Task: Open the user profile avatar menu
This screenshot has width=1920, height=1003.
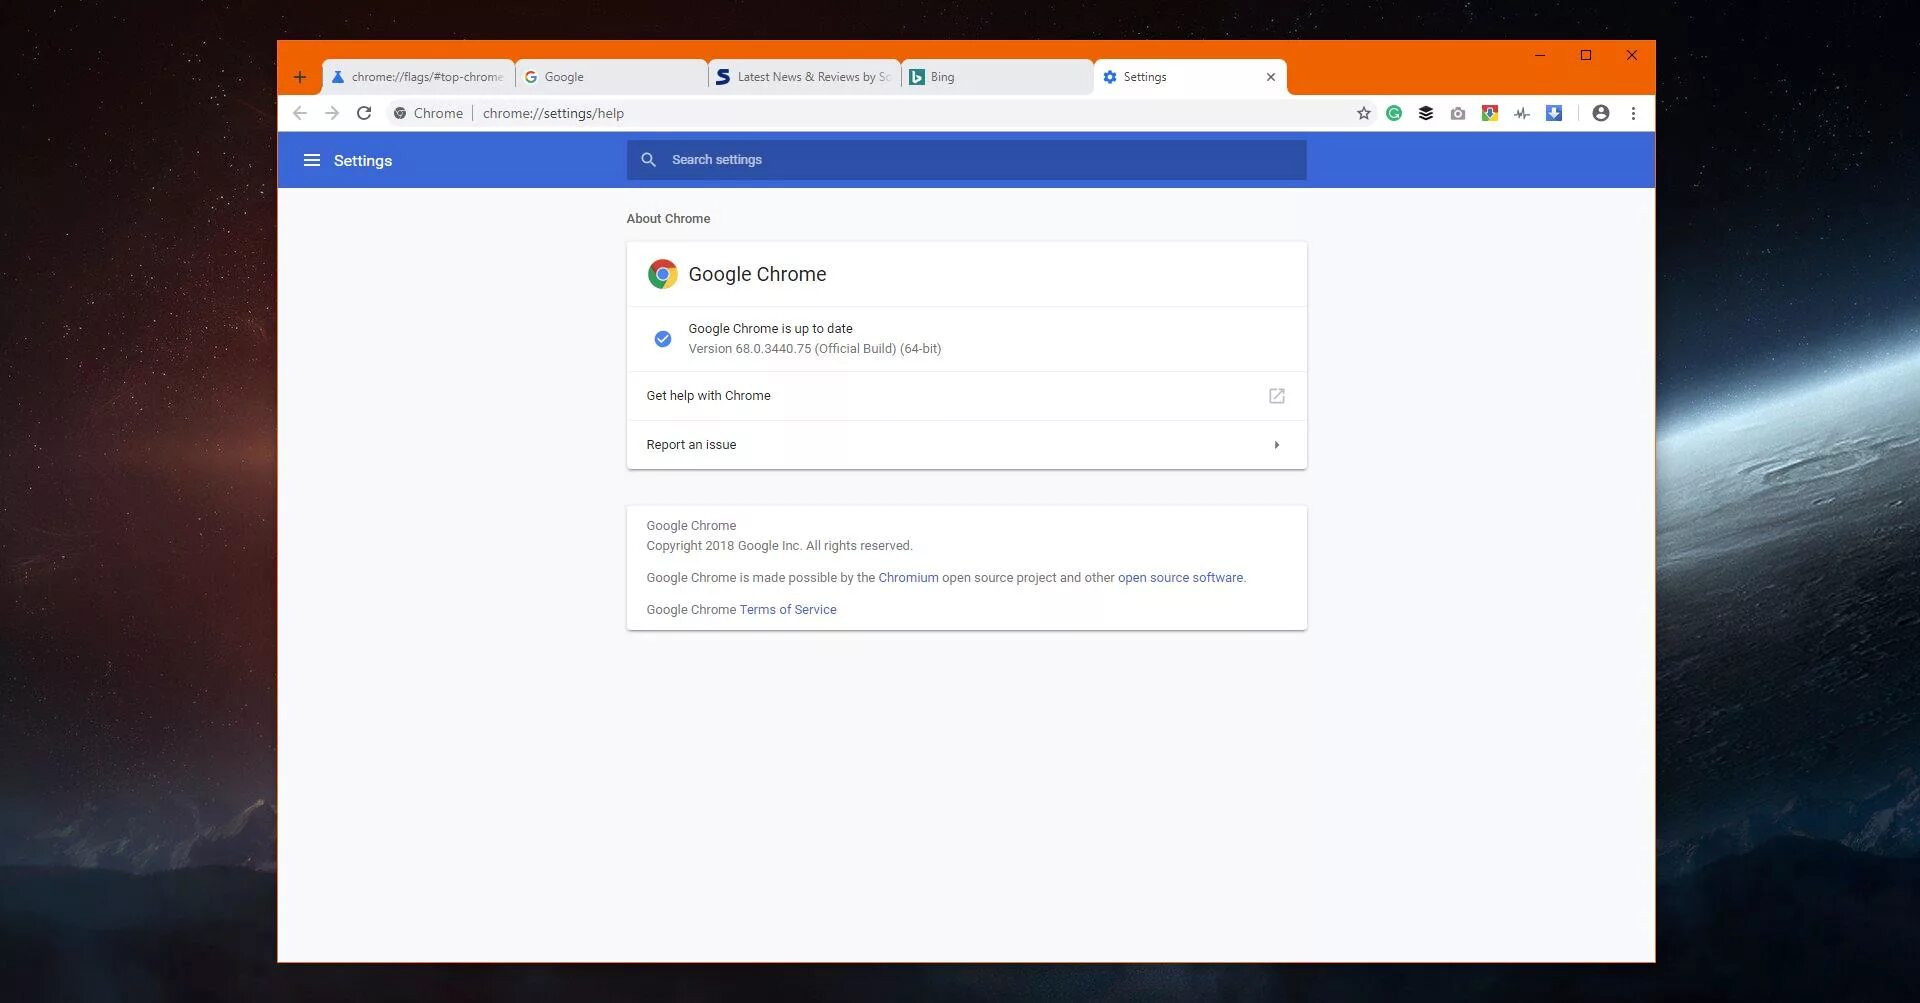Action: [1601, 113]
